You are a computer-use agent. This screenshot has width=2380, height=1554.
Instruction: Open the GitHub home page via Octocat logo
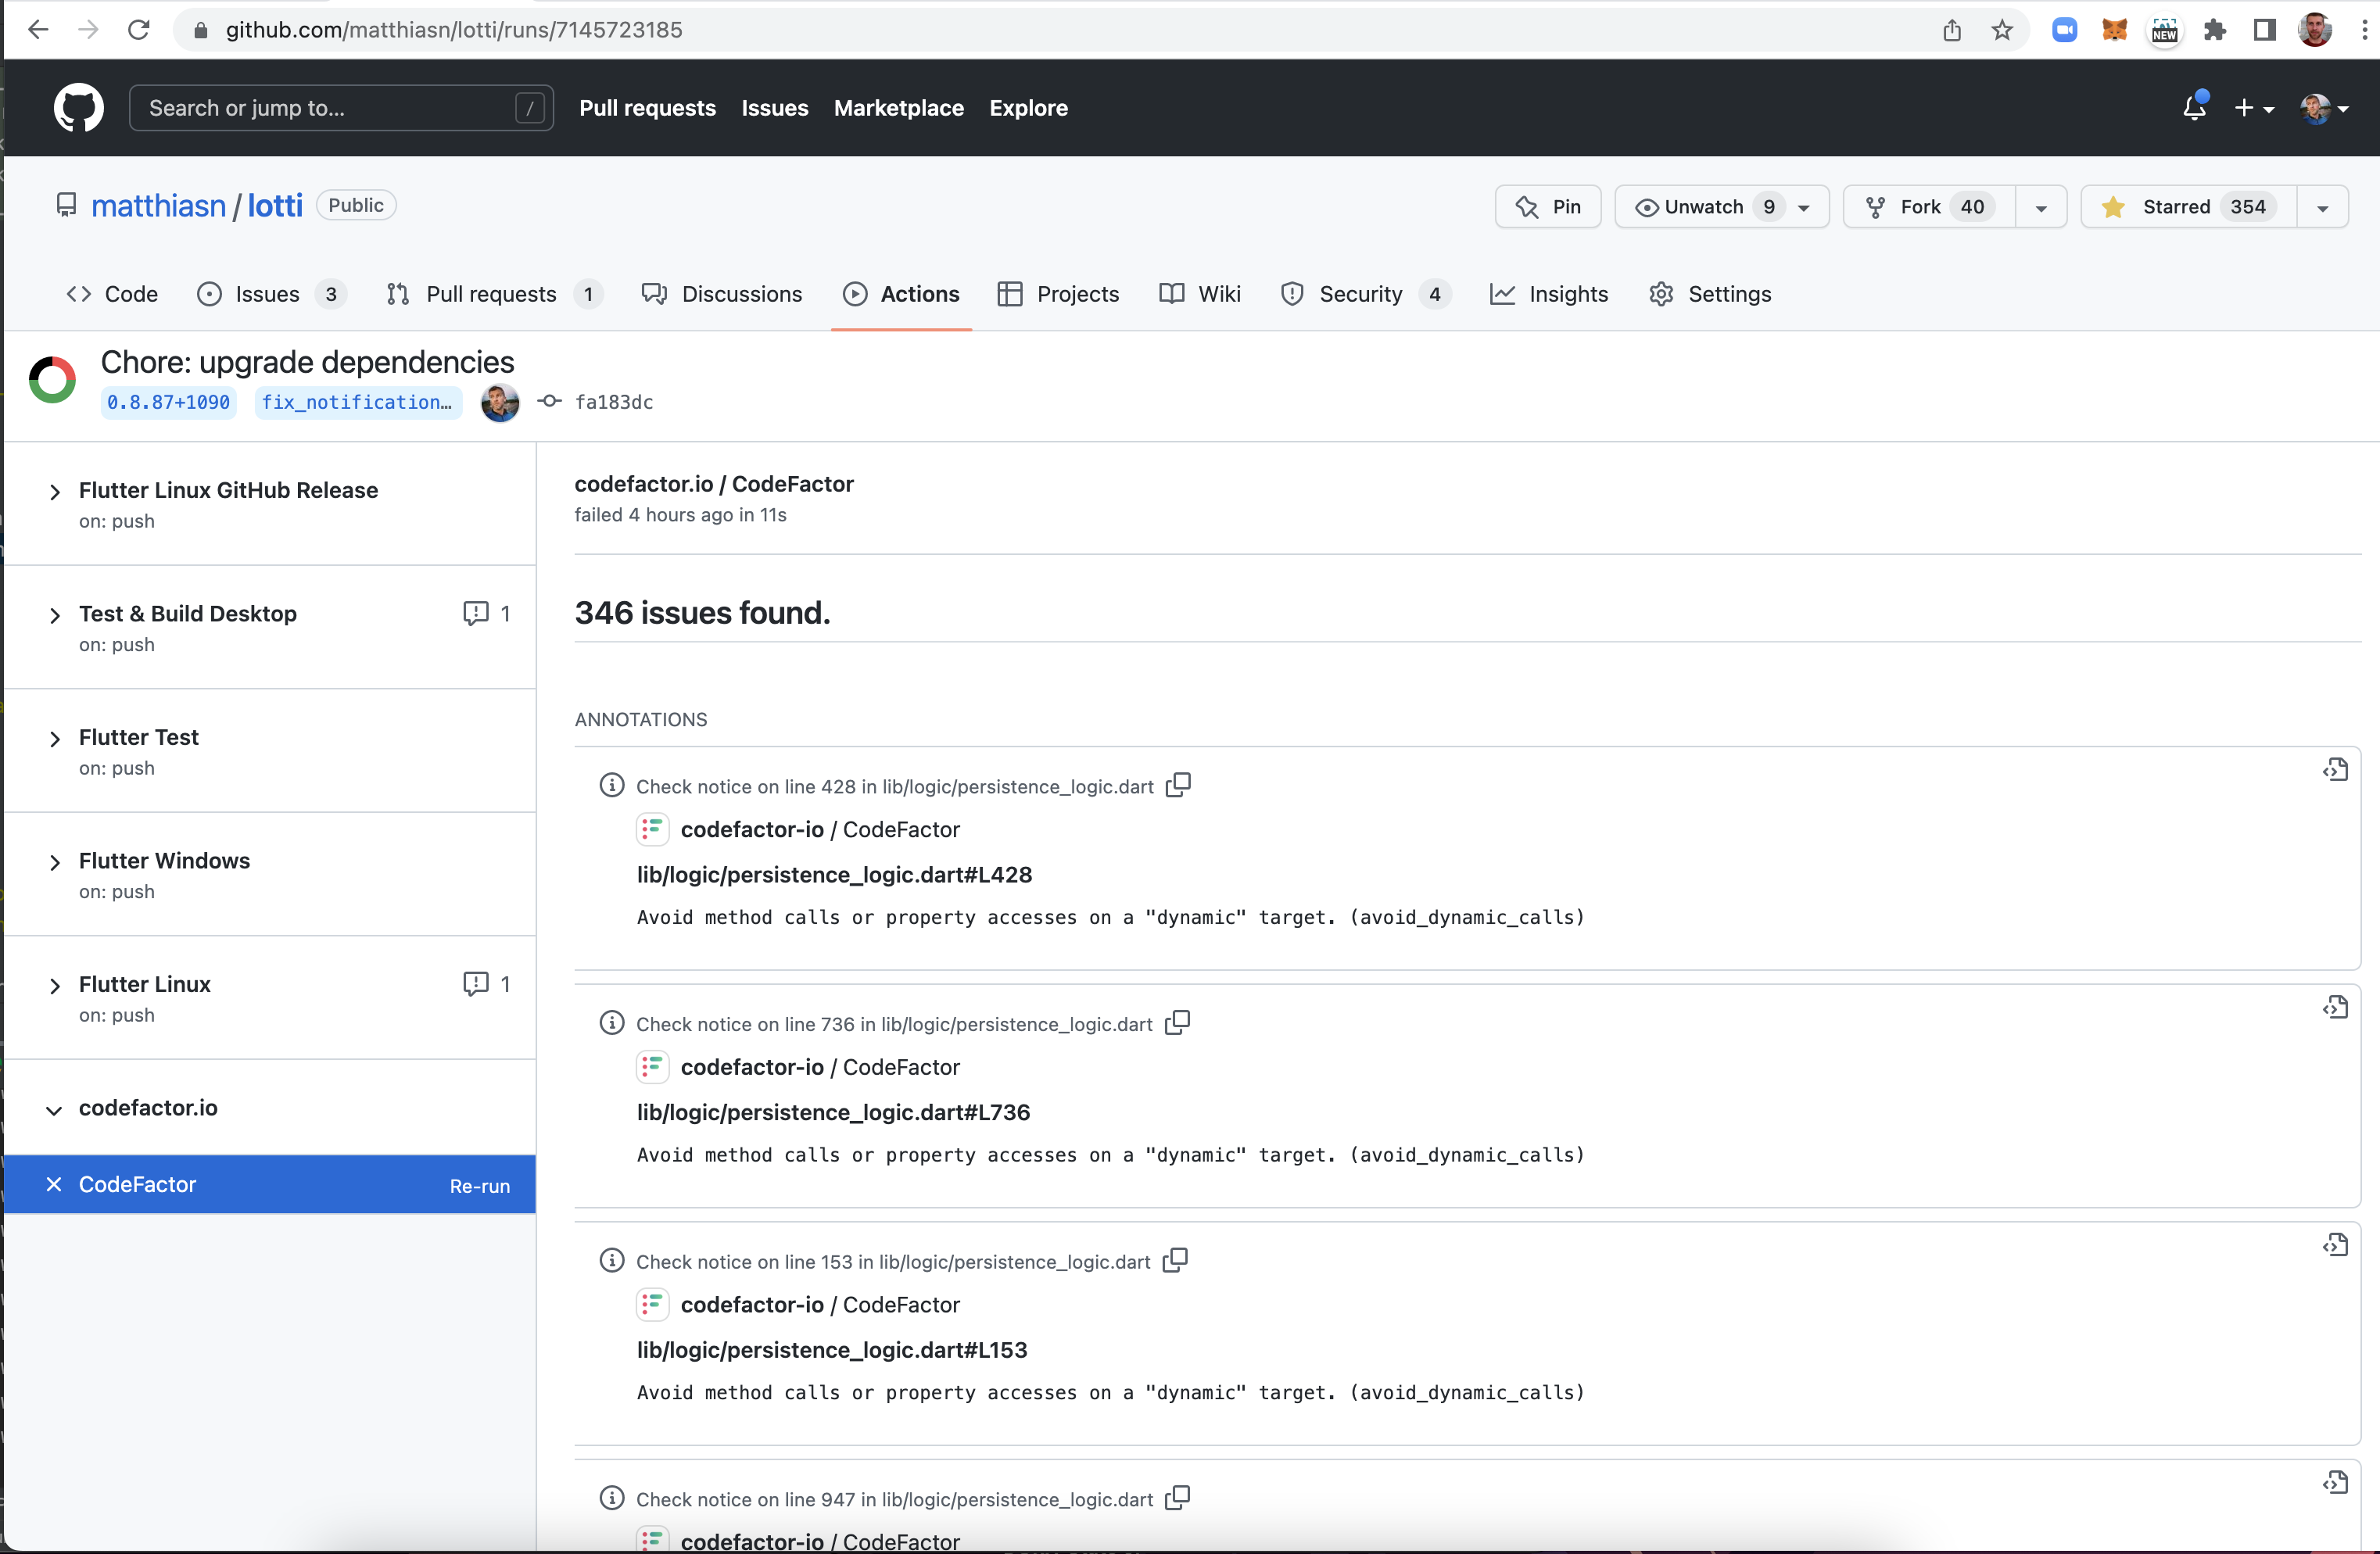(78, 108)
